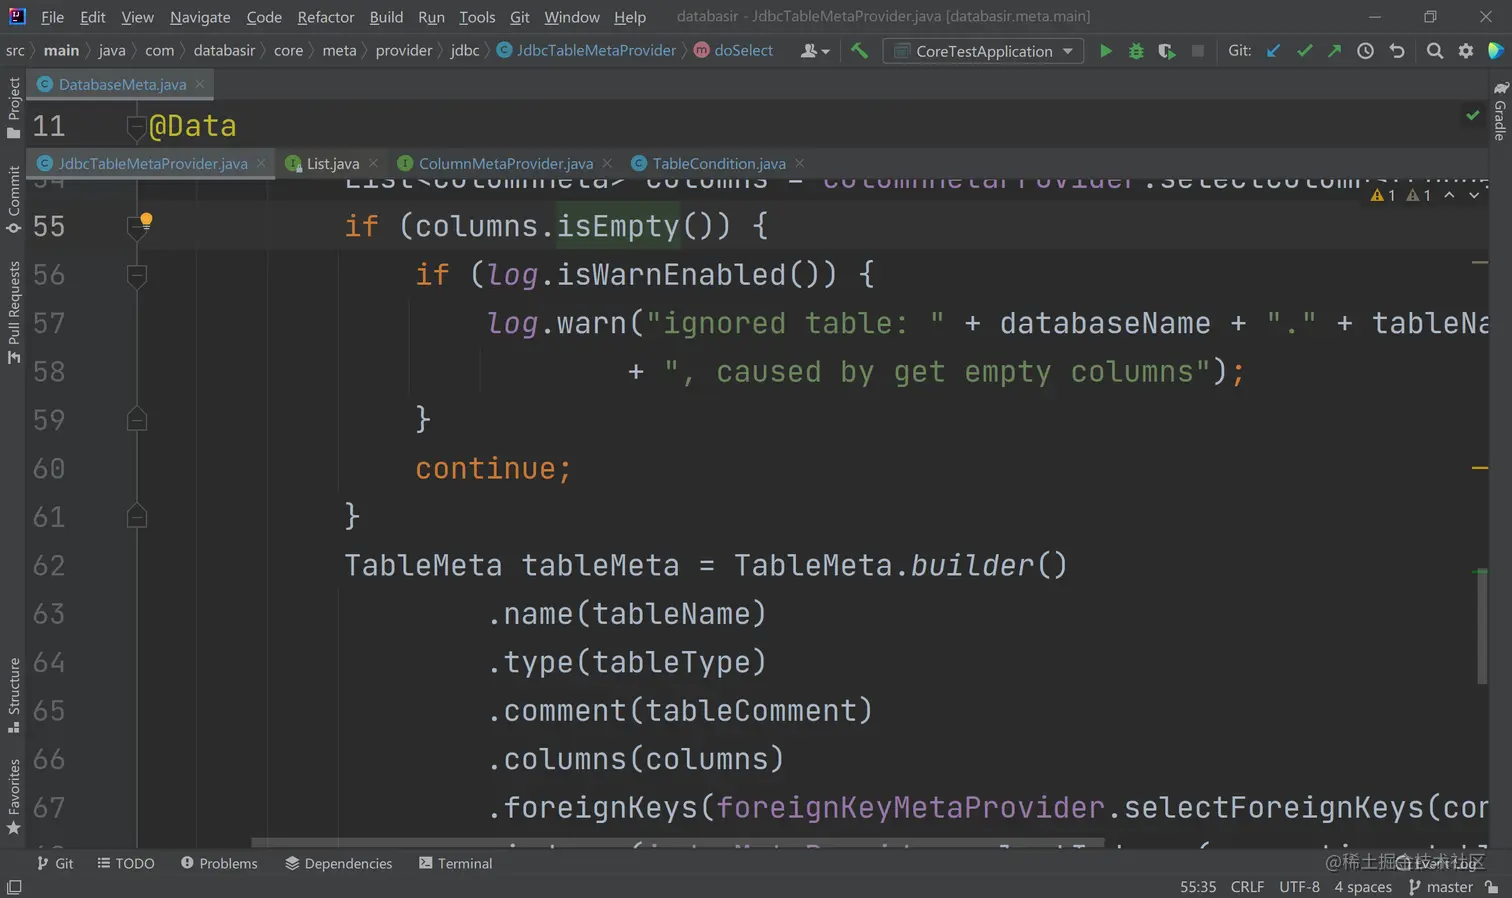Image resolution: width=1512 pixels, height=898 pixels.
Task: Open the Build menu
Action: 386,17
